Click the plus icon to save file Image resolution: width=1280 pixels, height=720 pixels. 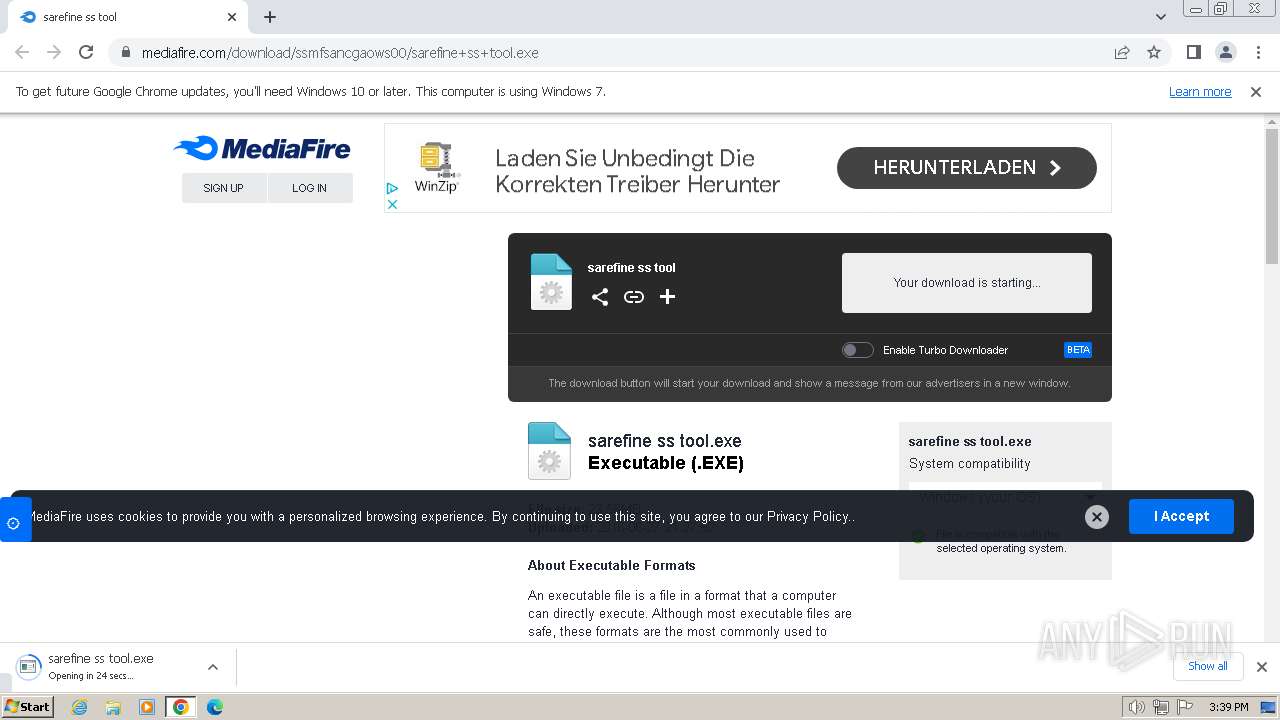click(x=668, y=297)
